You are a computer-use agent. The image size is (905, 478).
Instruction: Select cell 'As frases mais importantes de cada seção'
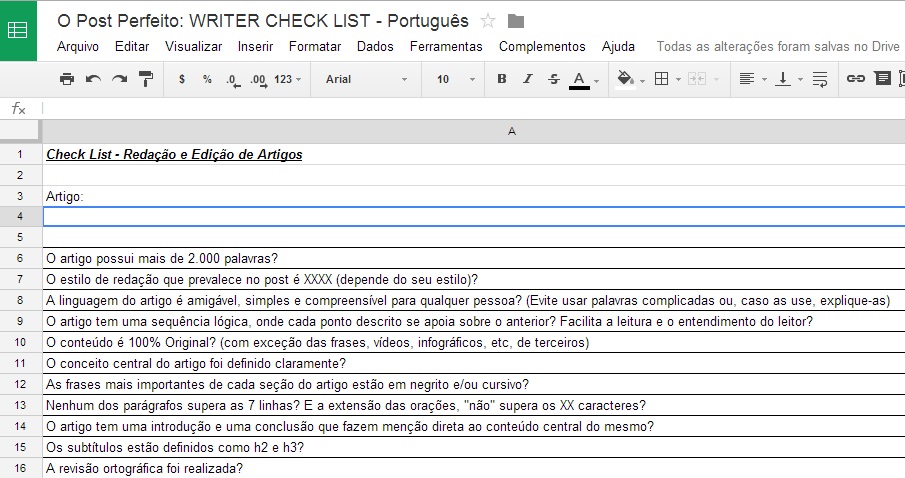coord(473,384)
